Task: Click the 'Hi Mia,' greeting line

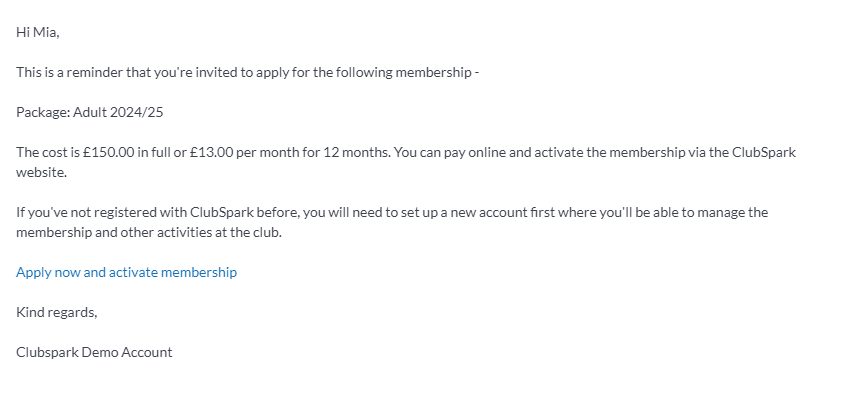Action: point(38,32)
